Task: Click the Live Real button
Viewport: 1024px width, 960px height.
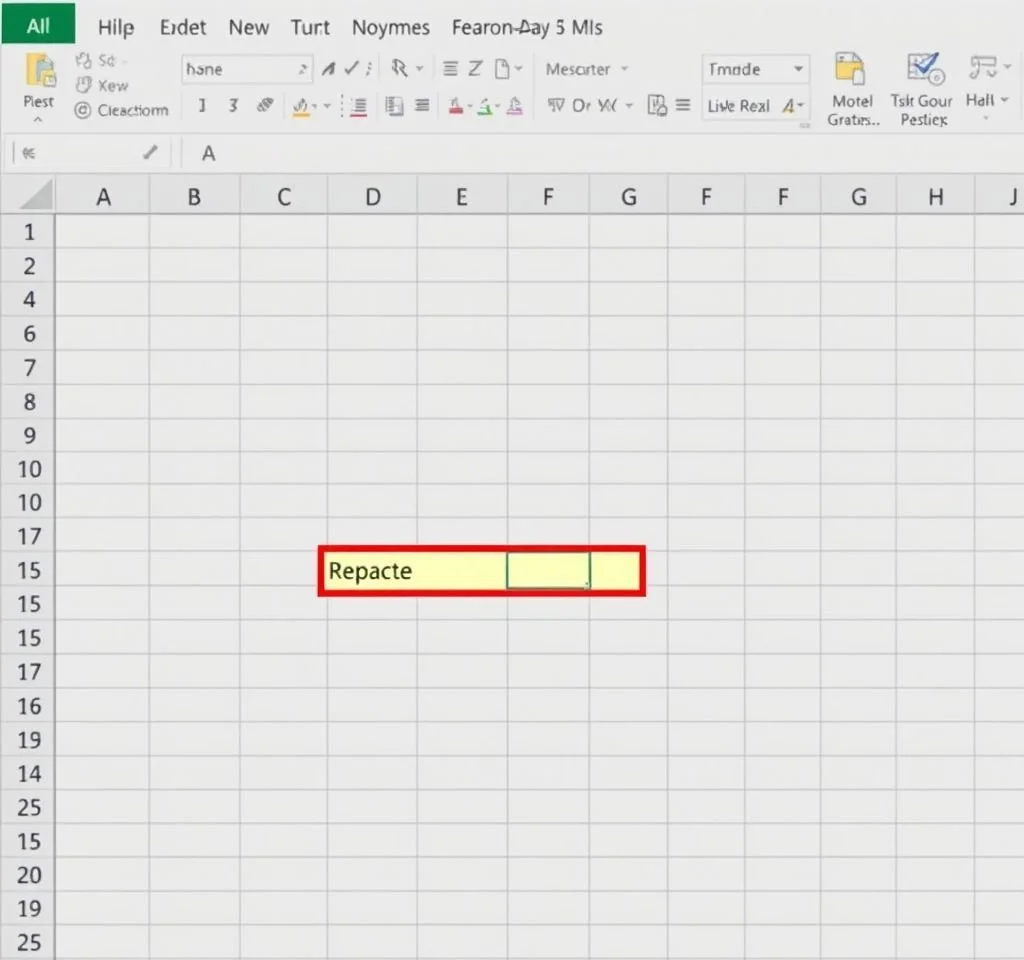Action: point(738,106)
